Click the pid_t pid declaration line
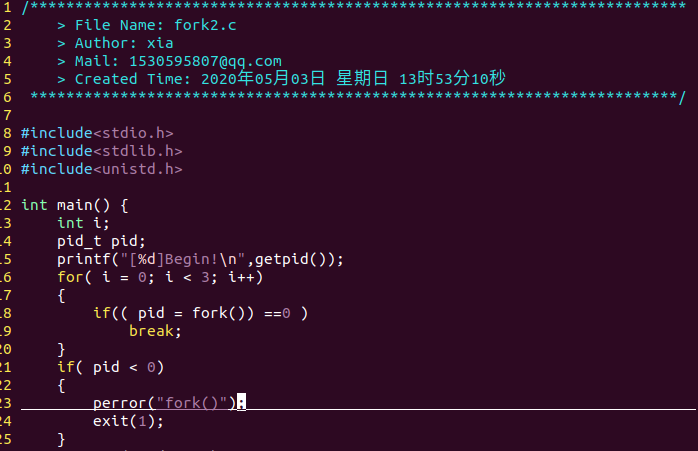The image size is (698, 451). (101, 241)
